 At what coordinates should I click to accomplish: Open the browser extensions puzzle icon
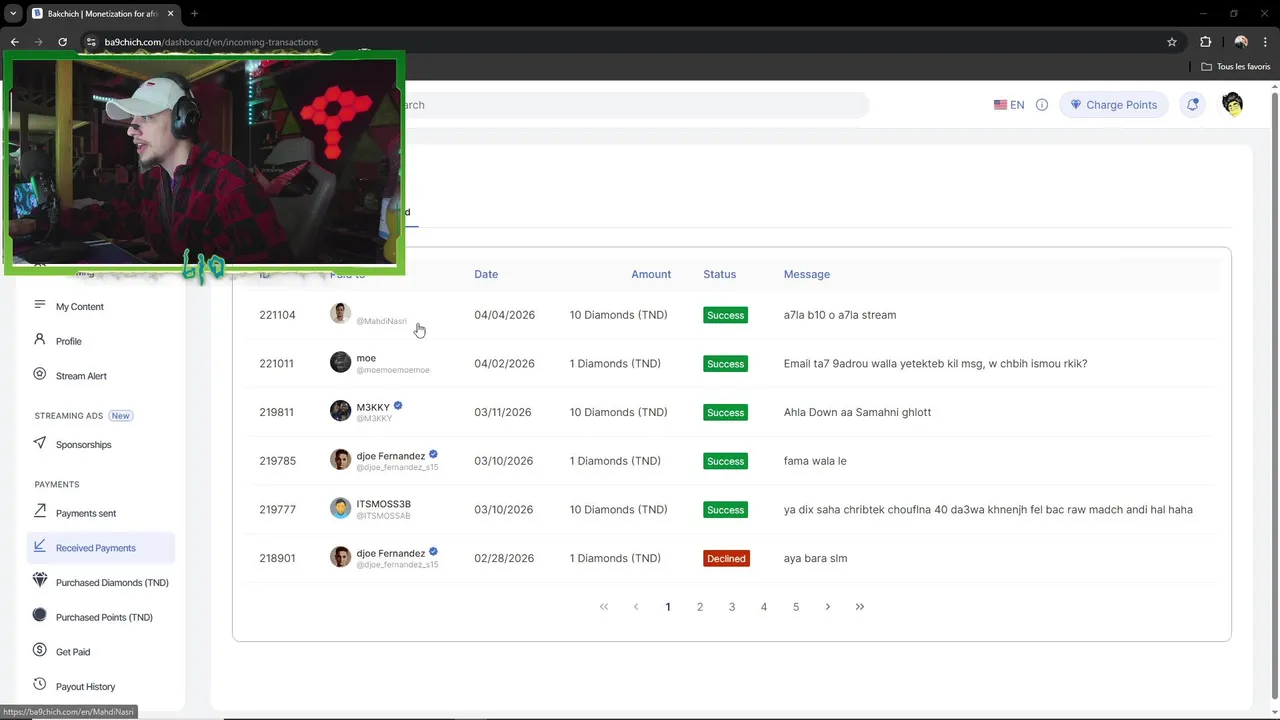coord(1205,42)
